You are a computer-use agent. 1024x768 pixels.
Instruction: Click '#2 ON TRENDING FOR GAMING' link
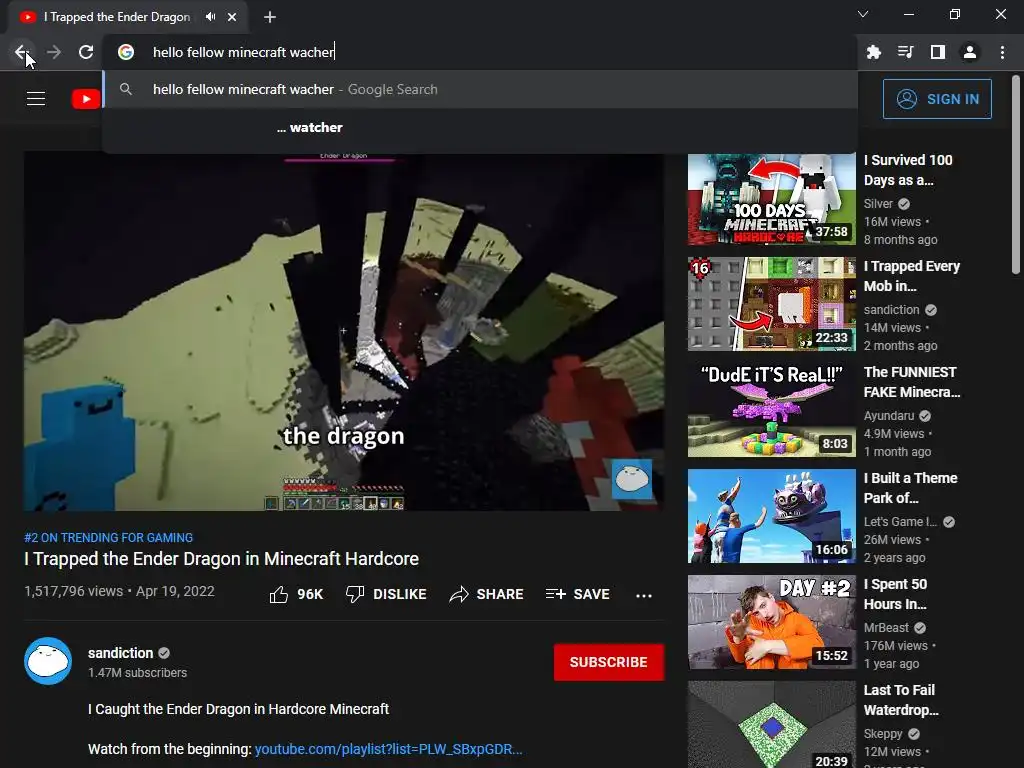click(108, 537)
